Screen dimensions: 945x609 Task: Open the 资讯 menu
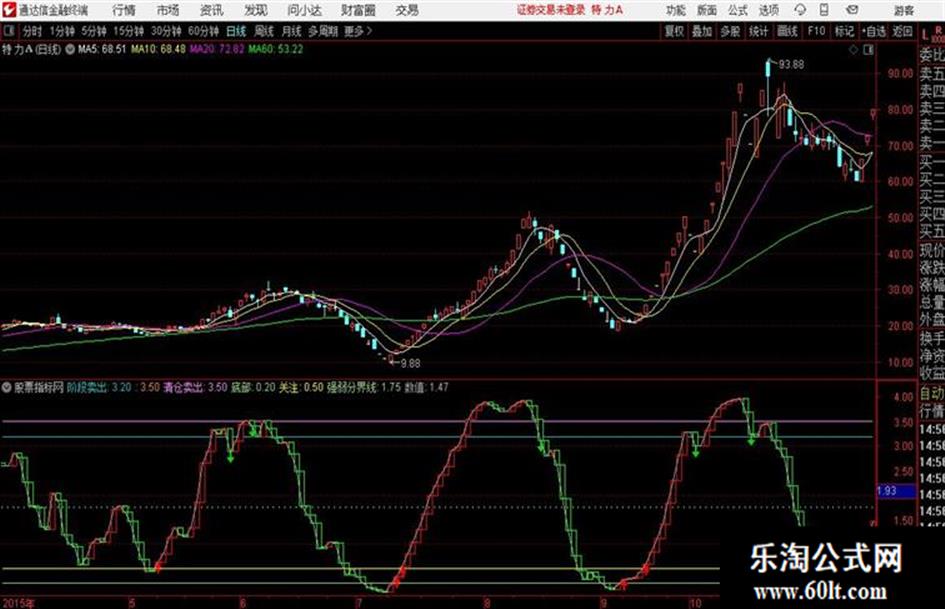click(212, 10)
